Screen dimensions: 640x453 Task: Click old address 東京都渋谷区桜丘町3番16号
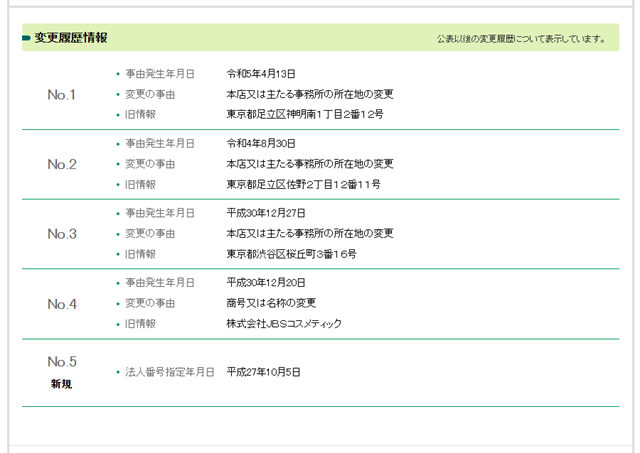tap(291, 255)
